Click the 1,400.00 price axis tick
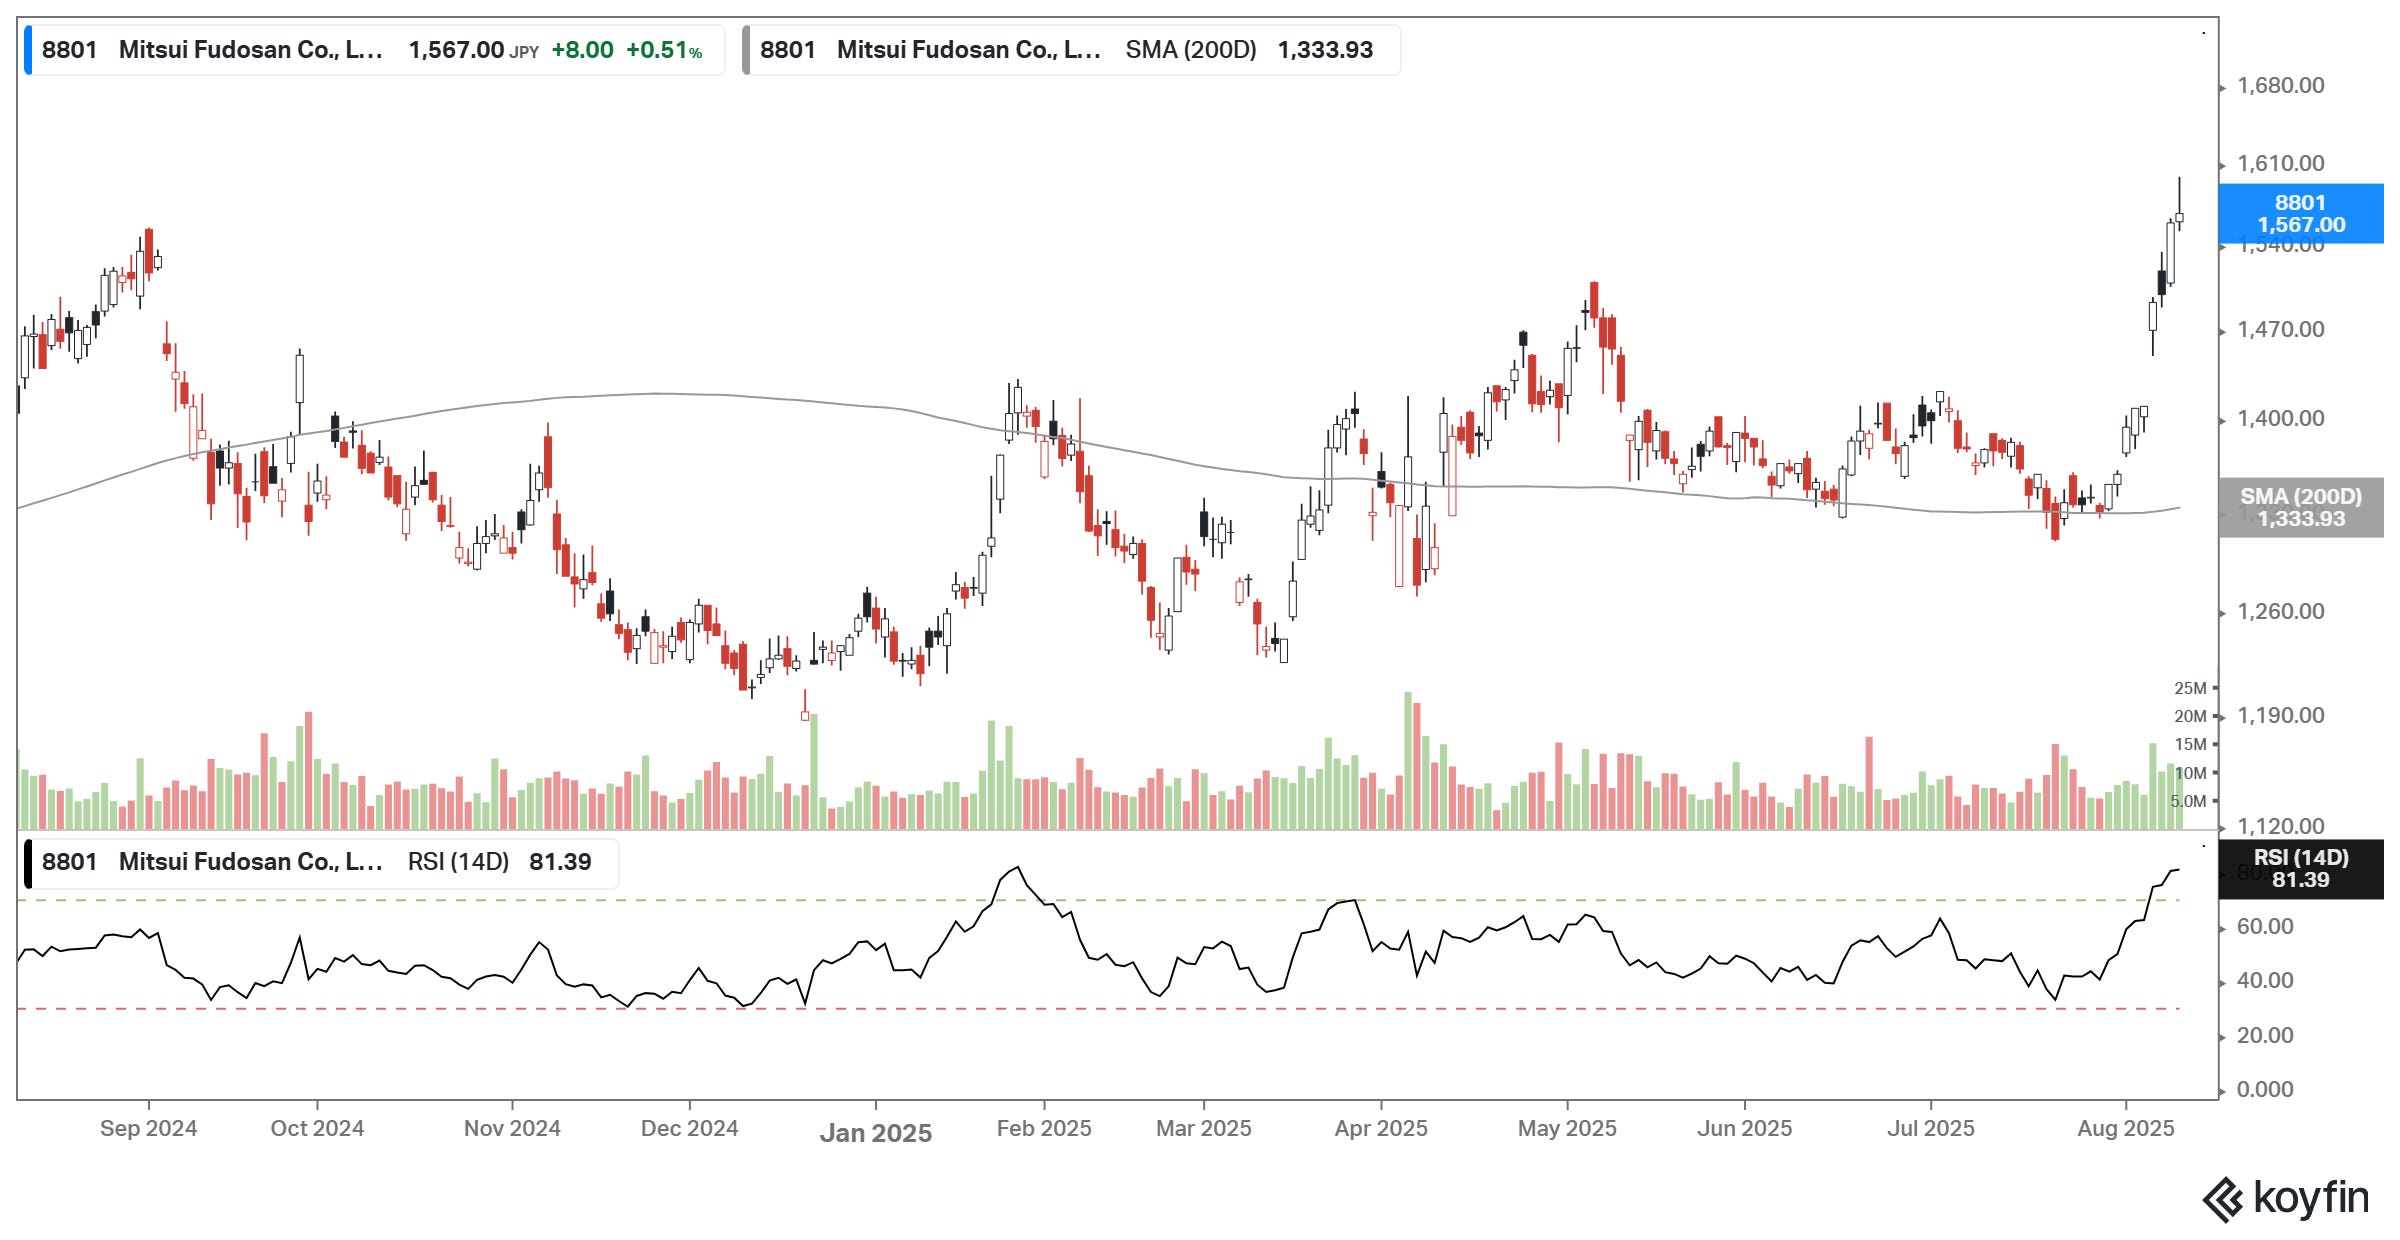The image size is (2400, 1240). [x=2280, y=419]
